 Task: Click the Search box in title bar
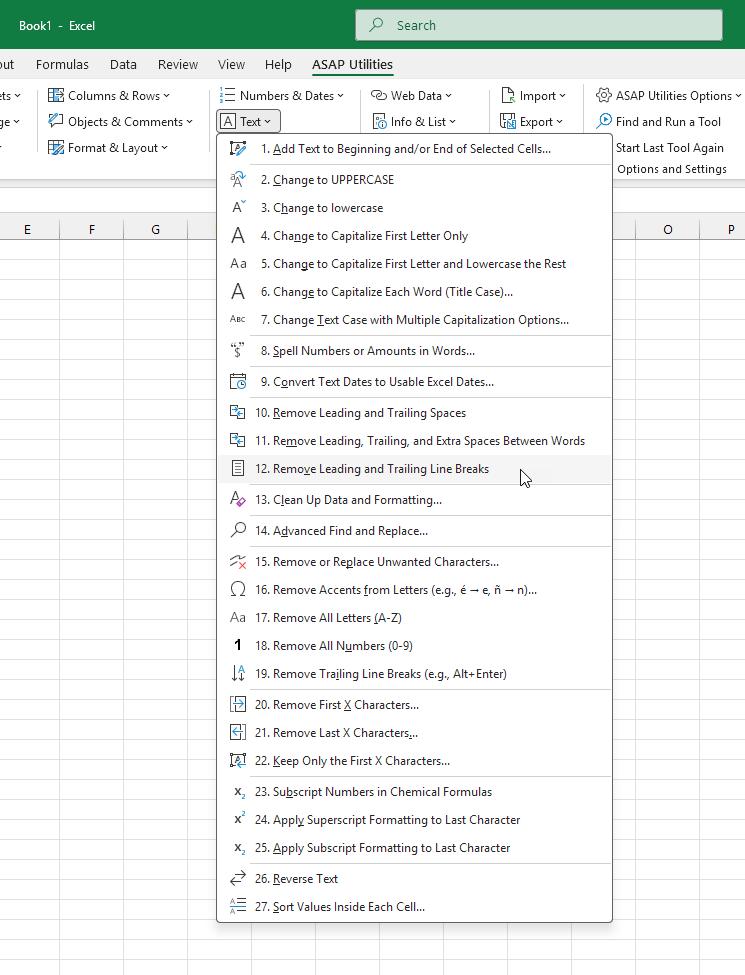click(539, 25)
